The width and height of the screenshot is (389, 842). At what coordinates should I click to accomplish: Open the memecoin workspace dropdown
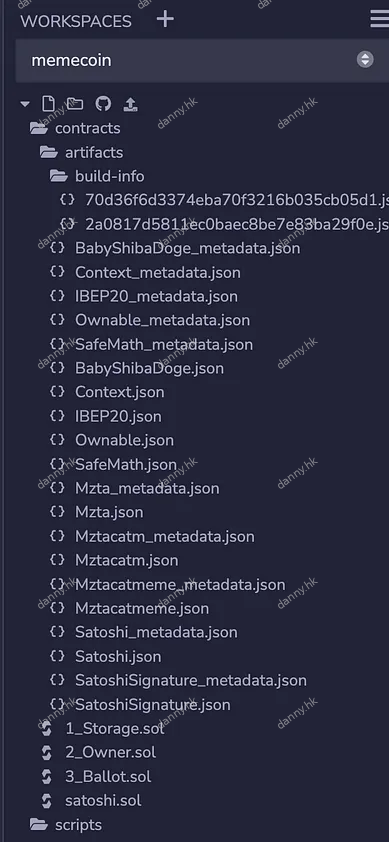click(x=202, y=60)
